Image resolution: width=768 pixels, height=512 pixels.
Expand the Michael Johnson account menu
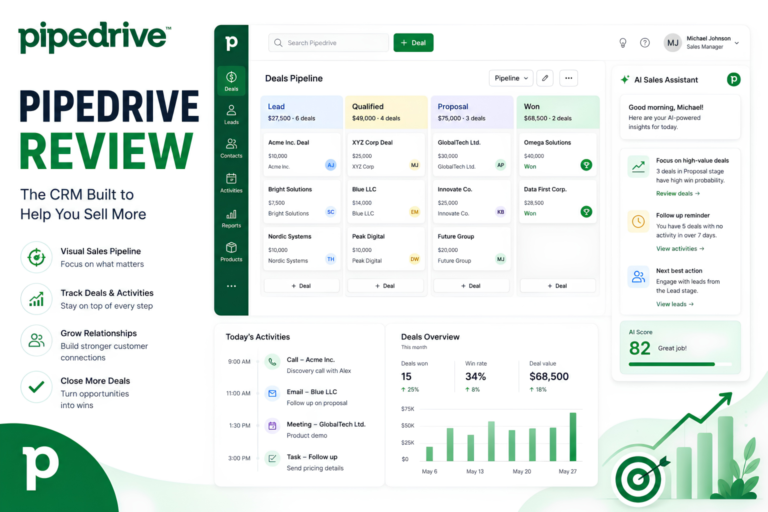click(736, 43)
